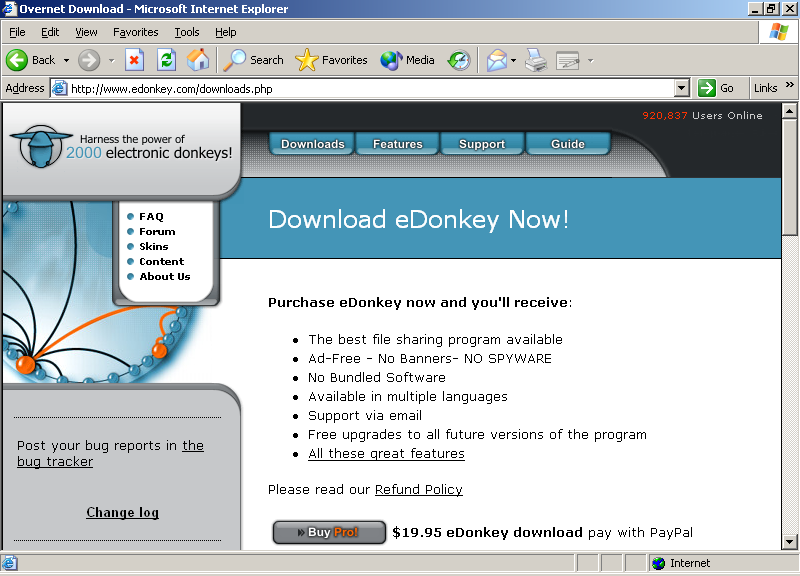Open the Favorites menu
The image size is (800, 576).
(x=136, y=32)
